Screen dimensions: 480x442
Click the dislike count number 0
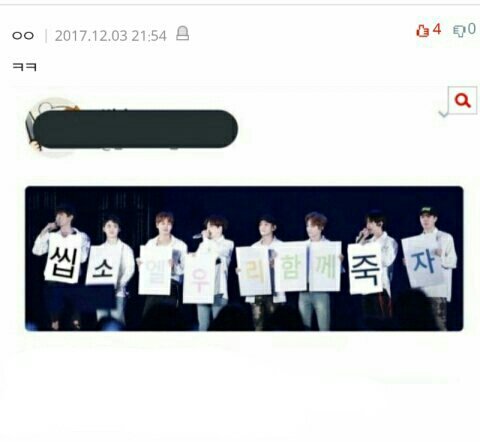tap(471, 29)
